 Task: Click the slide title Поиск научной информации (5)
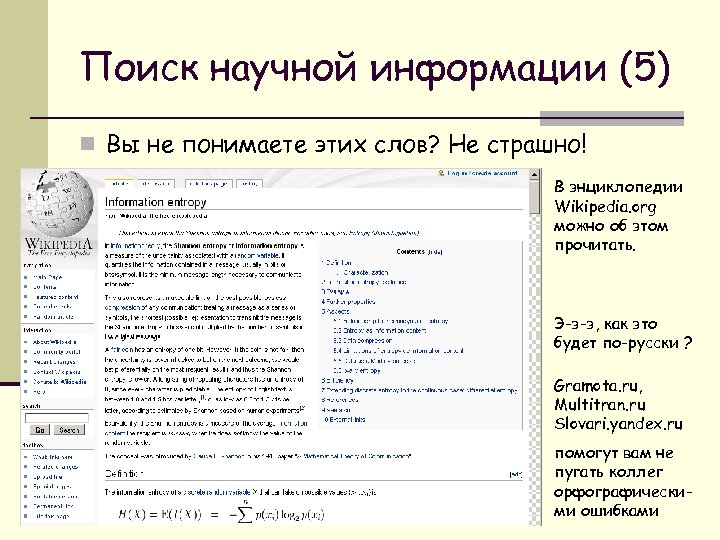point(376,68)
